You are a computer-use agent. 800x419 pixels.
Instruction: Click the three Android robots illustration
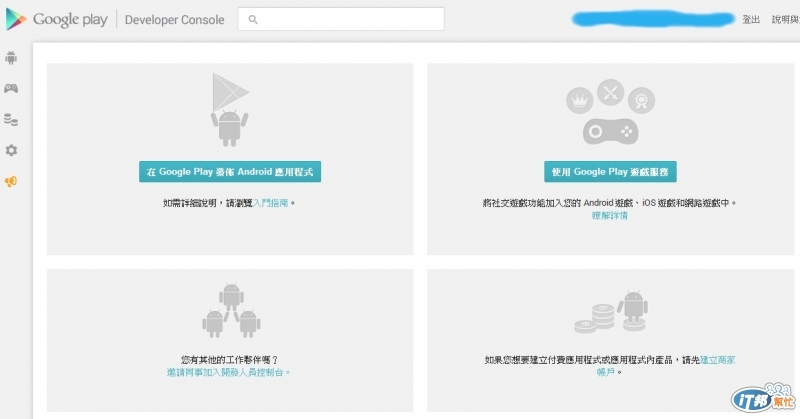pos(231,310)
